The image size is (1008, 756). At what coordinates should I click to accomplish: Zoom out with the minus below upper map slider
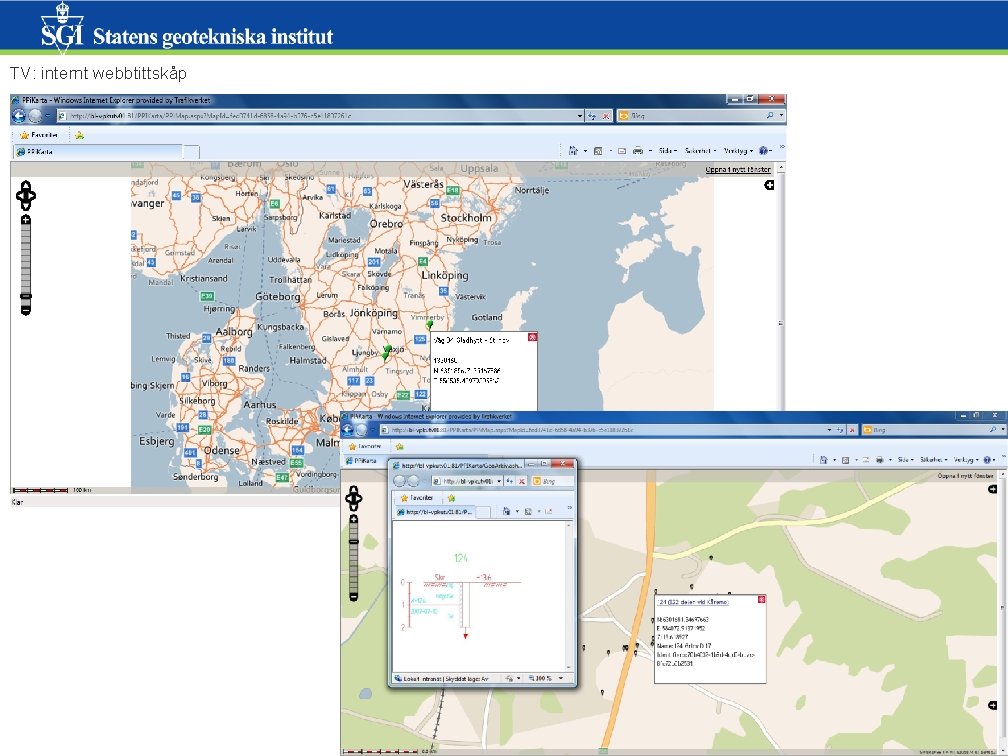[x=26, y=310]
